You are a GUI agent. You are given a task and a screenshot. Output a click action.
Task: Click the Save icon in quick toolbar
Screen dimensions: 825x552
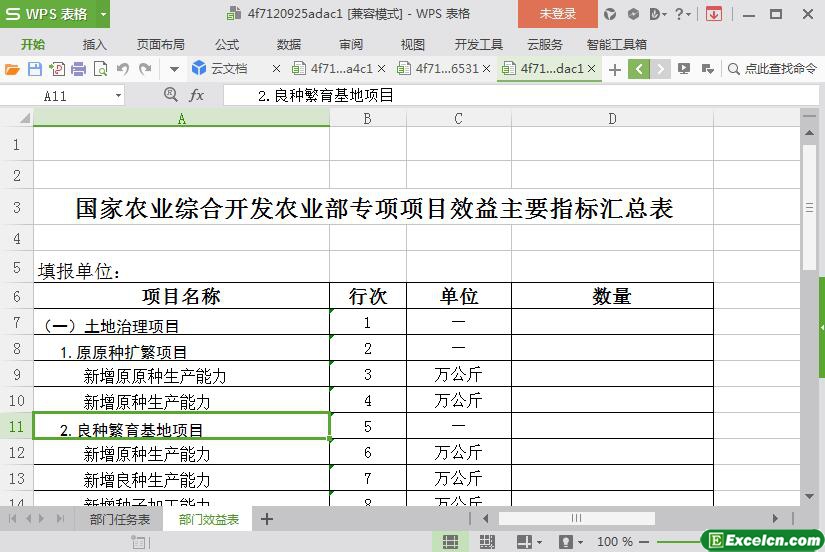point(34,69)
